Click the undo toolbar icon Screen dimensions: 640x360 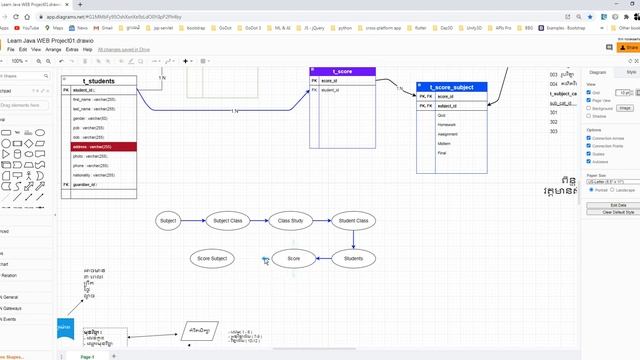tap(61, 61)
